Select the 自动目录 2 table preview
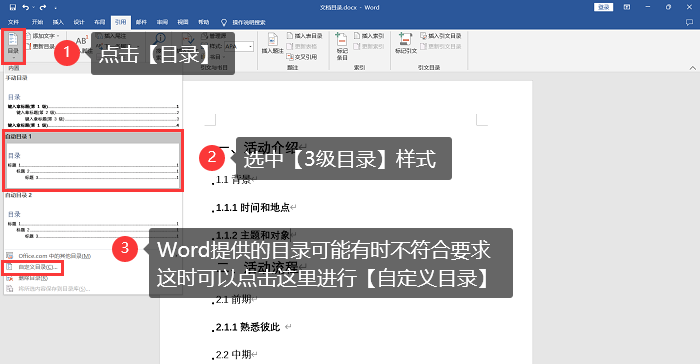Screen dimensions: 700x364 (x=92, y=218)
